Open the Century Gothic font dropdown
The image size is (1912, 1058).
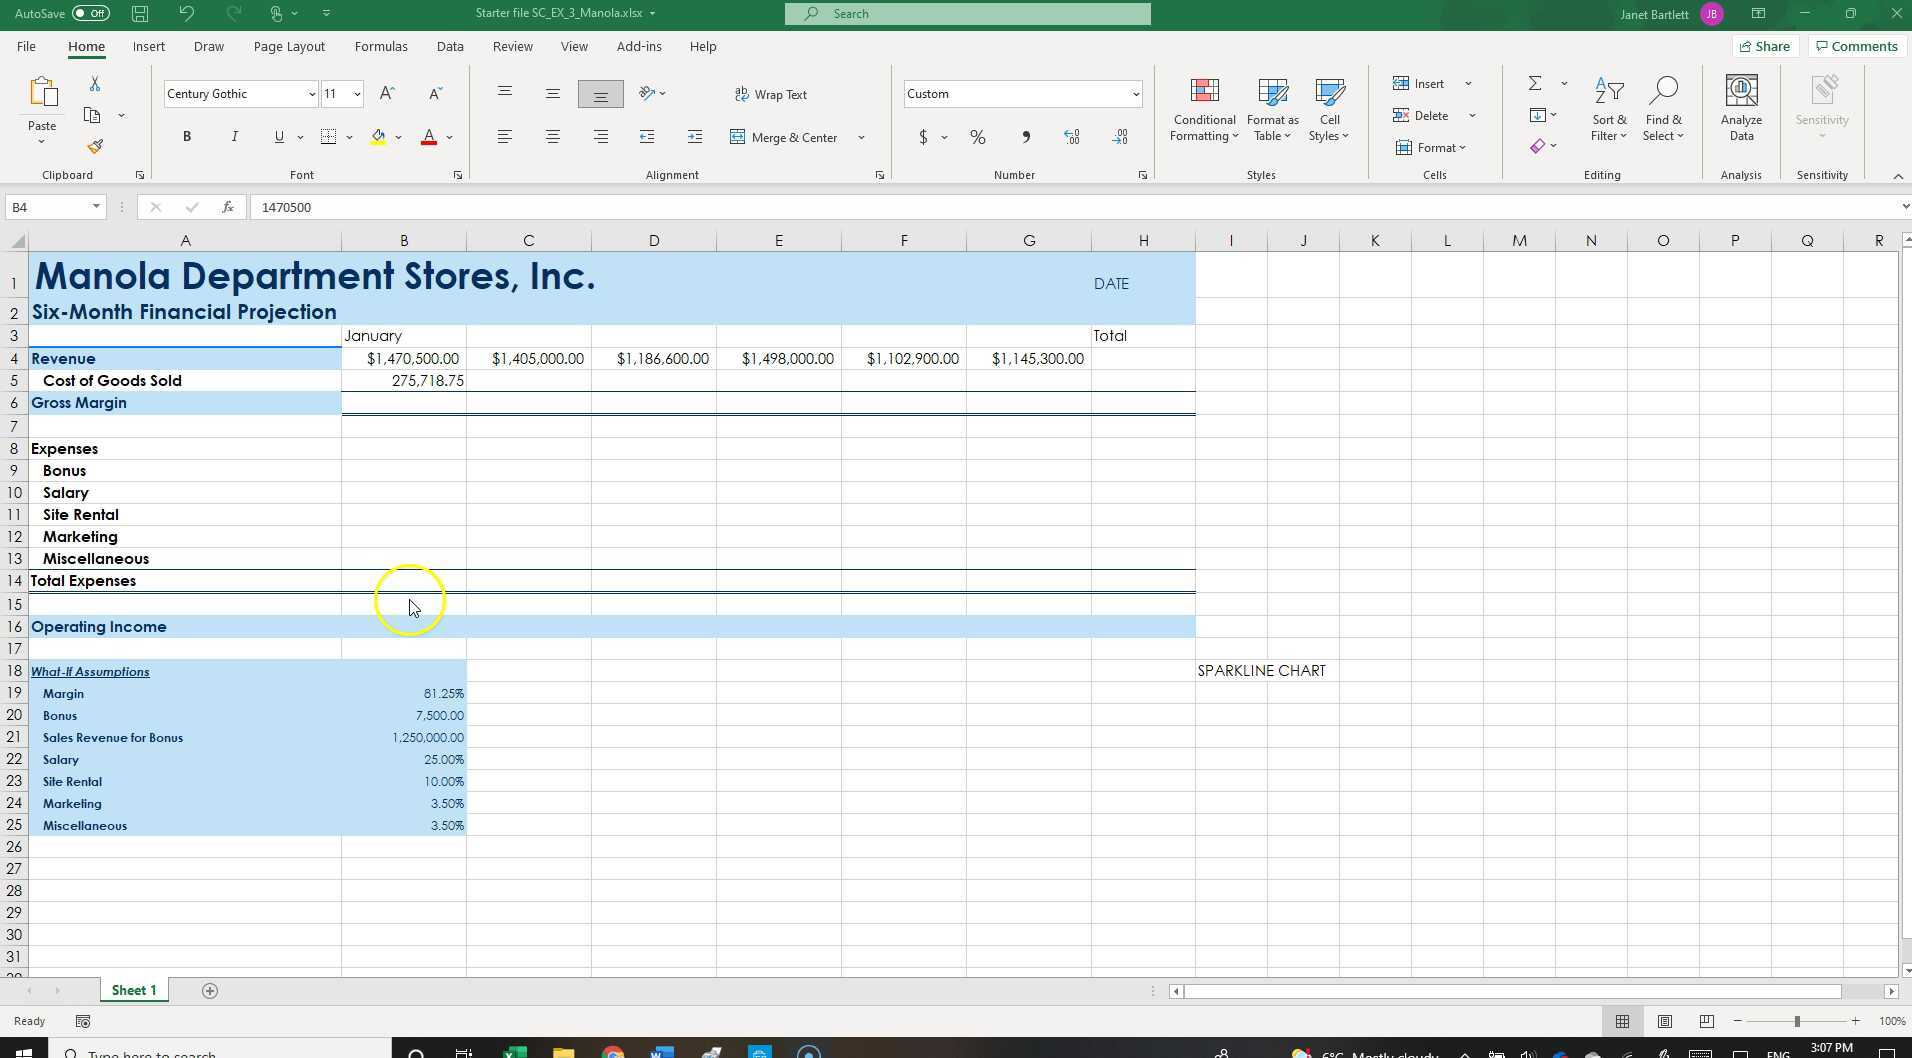pos(311,93)
